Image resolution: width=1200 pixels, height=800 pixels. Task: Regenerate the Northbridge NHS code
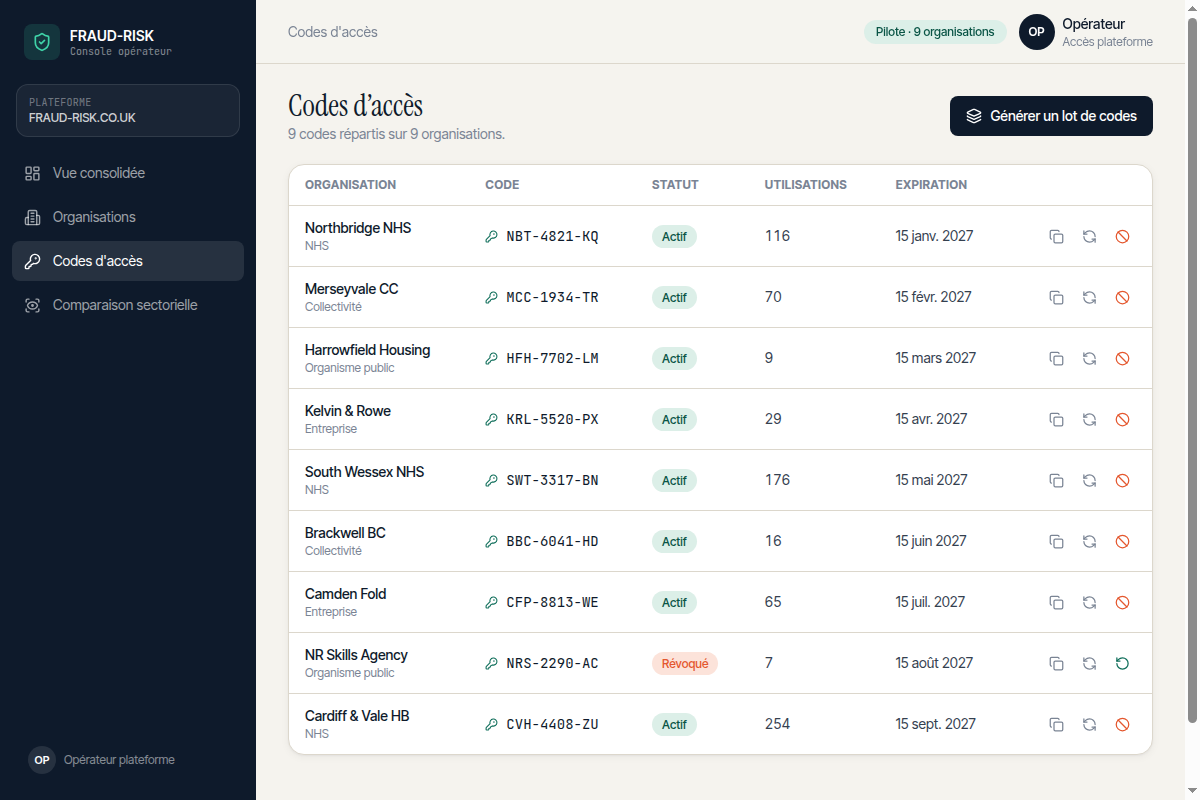(x=1089, y=237)
